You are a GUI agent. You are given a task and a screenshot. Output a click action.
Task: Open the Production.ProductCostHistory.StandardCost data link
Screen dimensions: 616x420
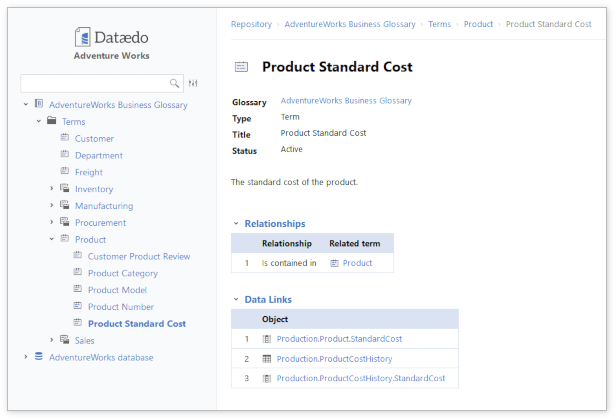[361, 378]
